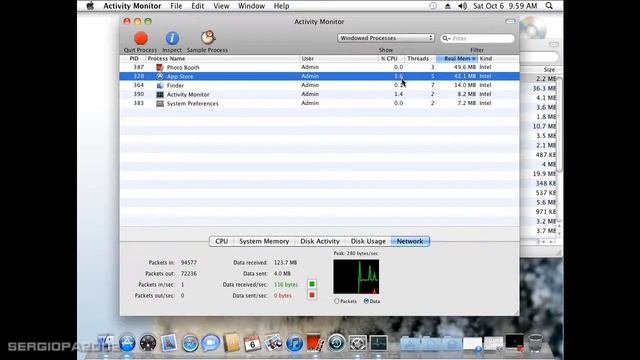Sort by the PID column header

133,59
